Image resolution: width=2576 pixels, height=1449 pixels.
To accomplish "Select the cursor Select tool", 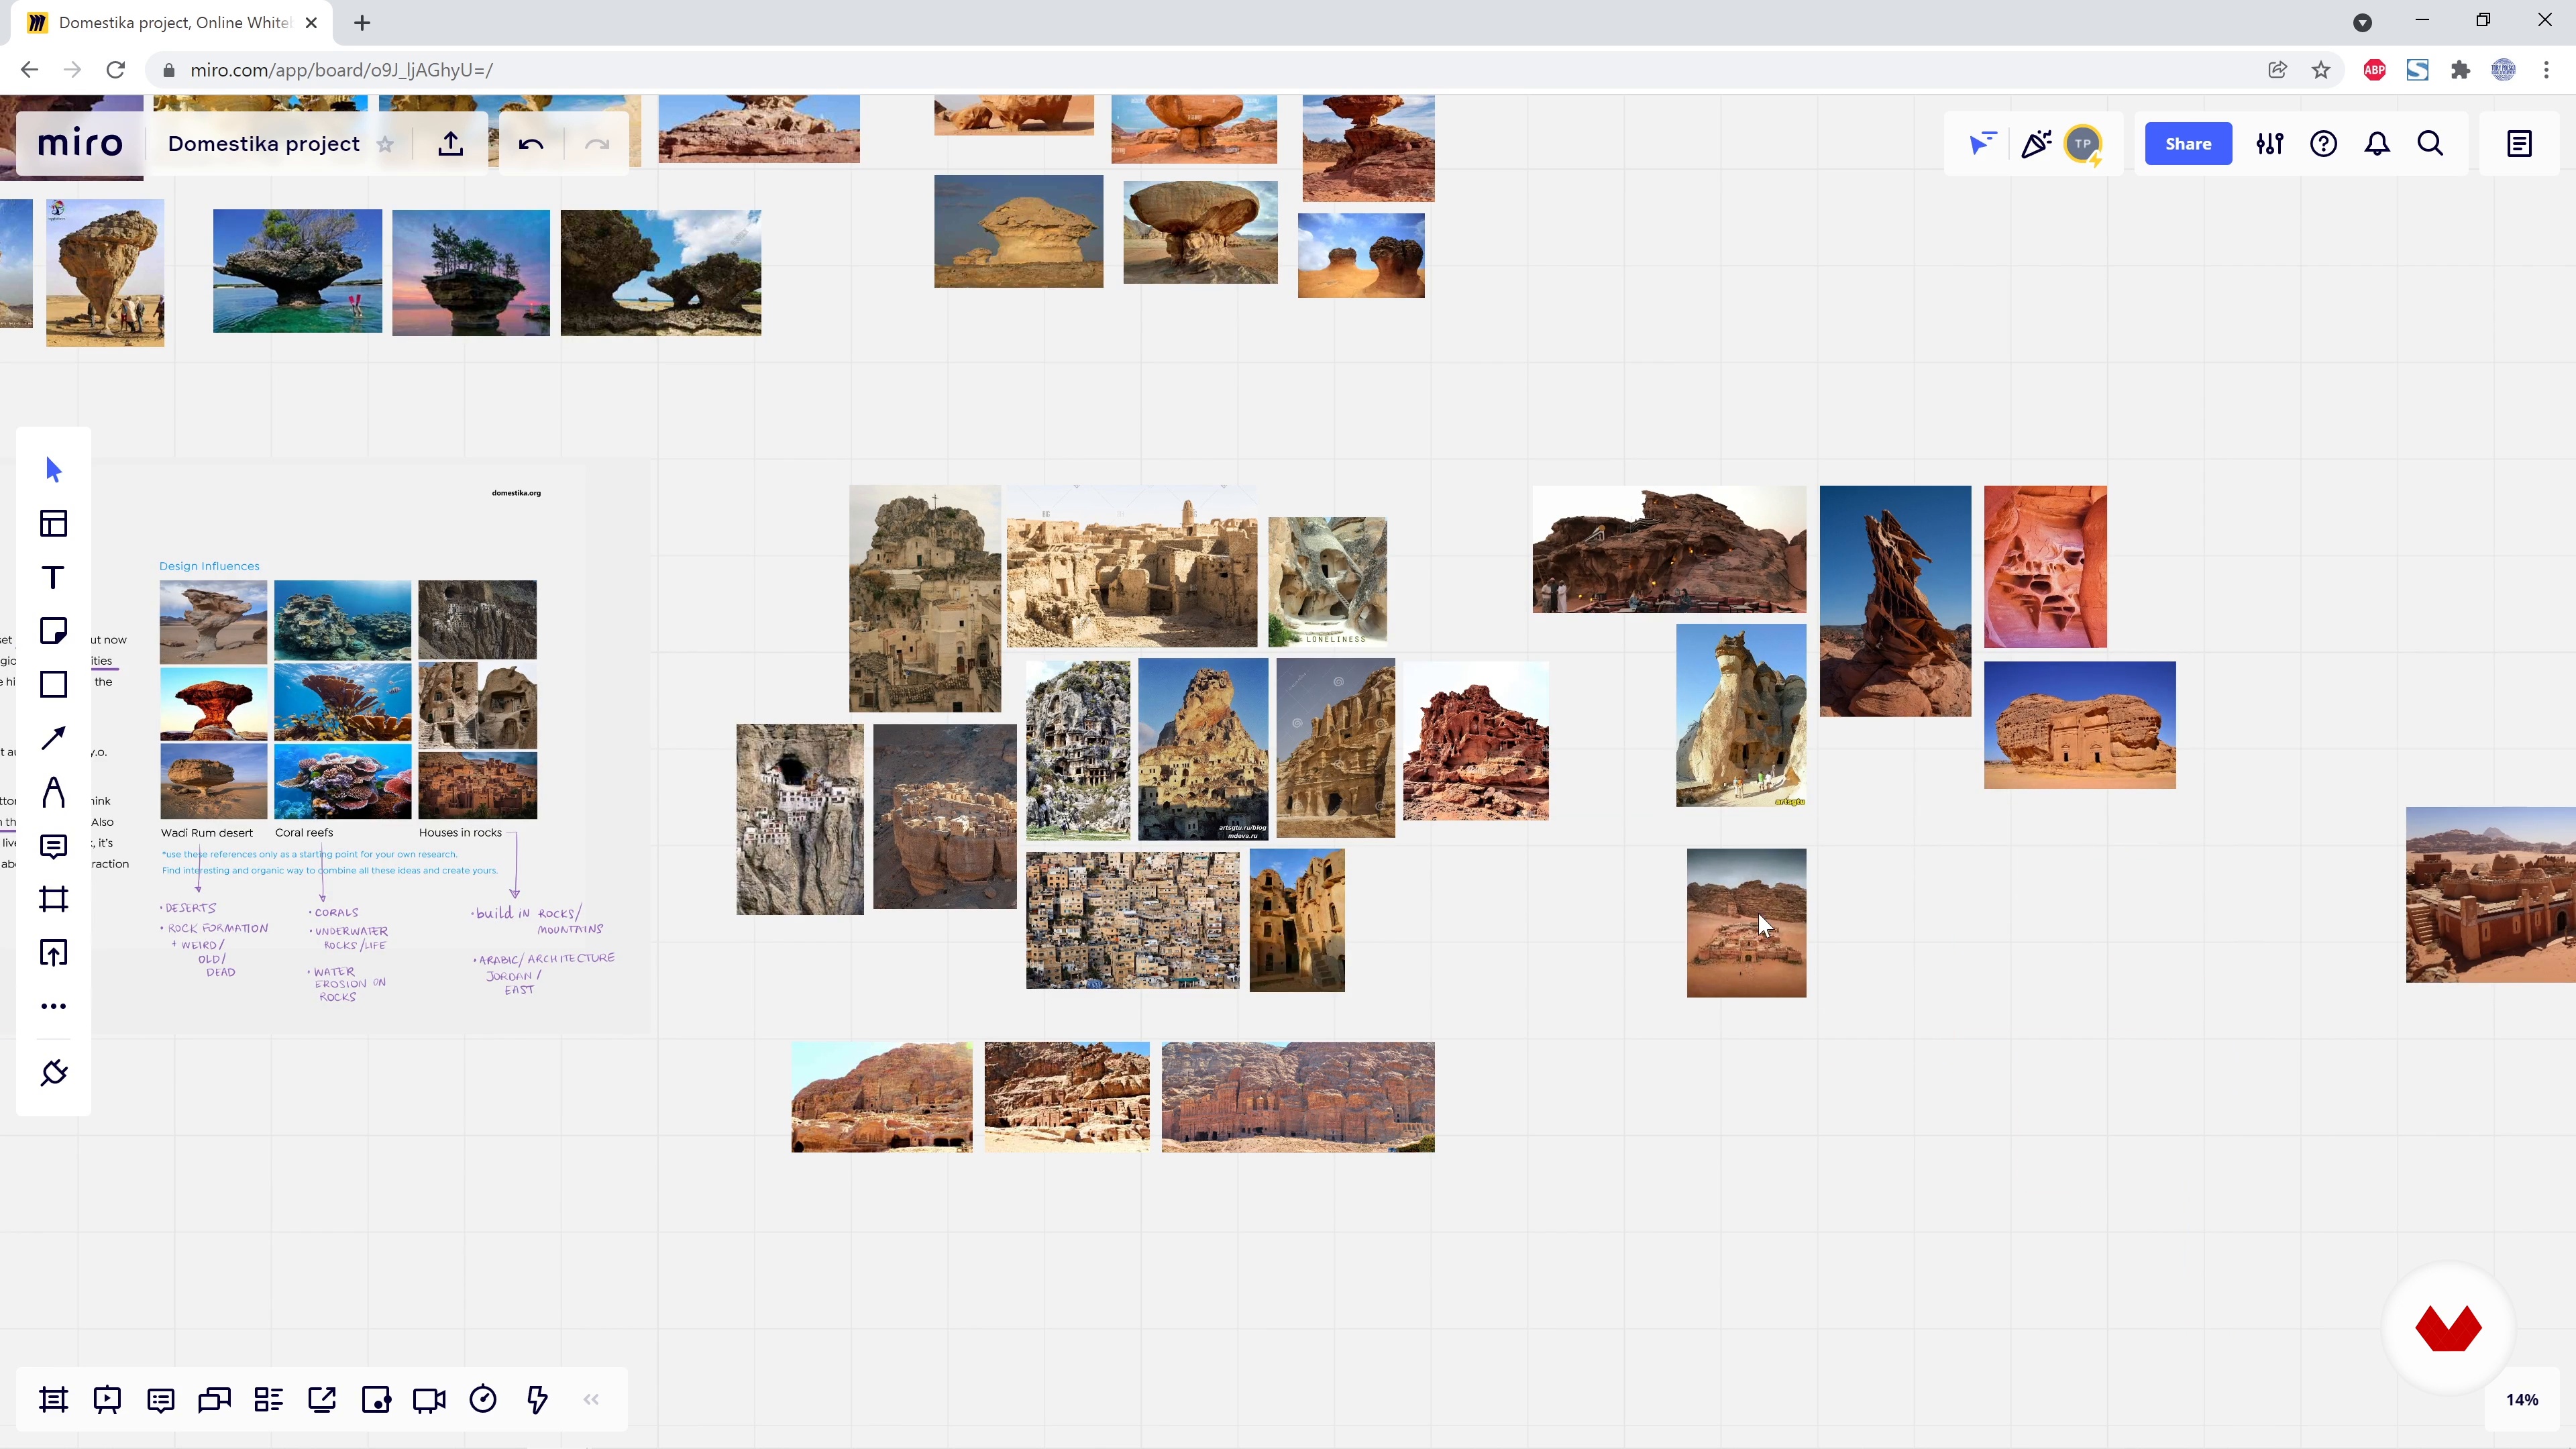I will (54, 470).
